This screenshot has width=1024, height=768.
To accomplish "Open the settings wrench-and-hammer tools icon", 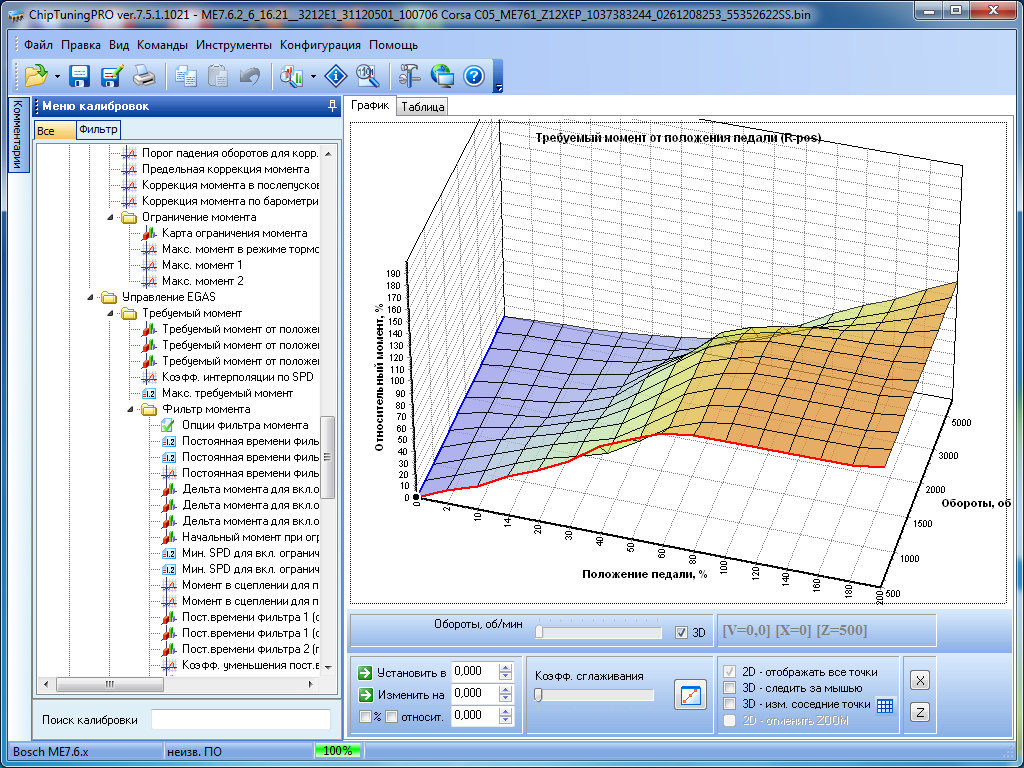I will pyautogui.click(x=410, y=75).
